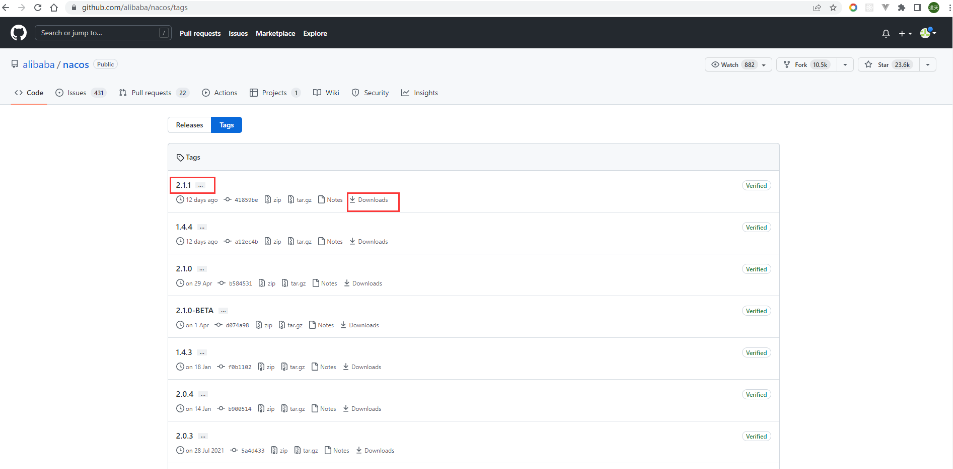Switch to the repository Pull requests tab
Screen dimensions: 953x469
tap(154, 93)
